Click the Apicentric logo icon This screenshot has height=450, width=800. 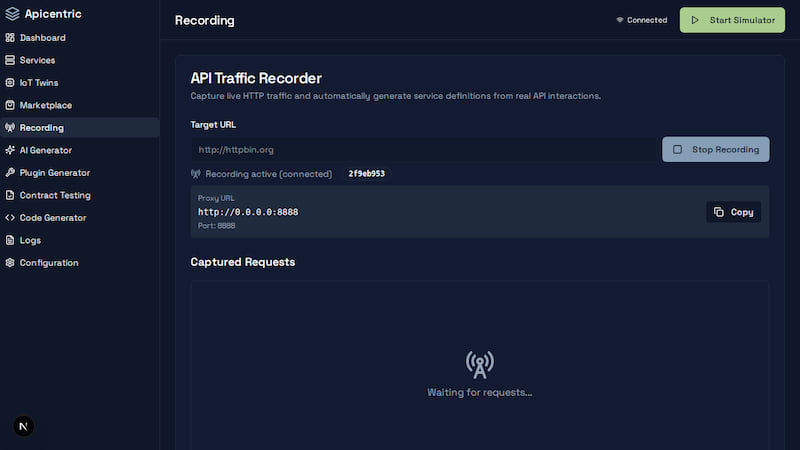[x=11, y=14]
